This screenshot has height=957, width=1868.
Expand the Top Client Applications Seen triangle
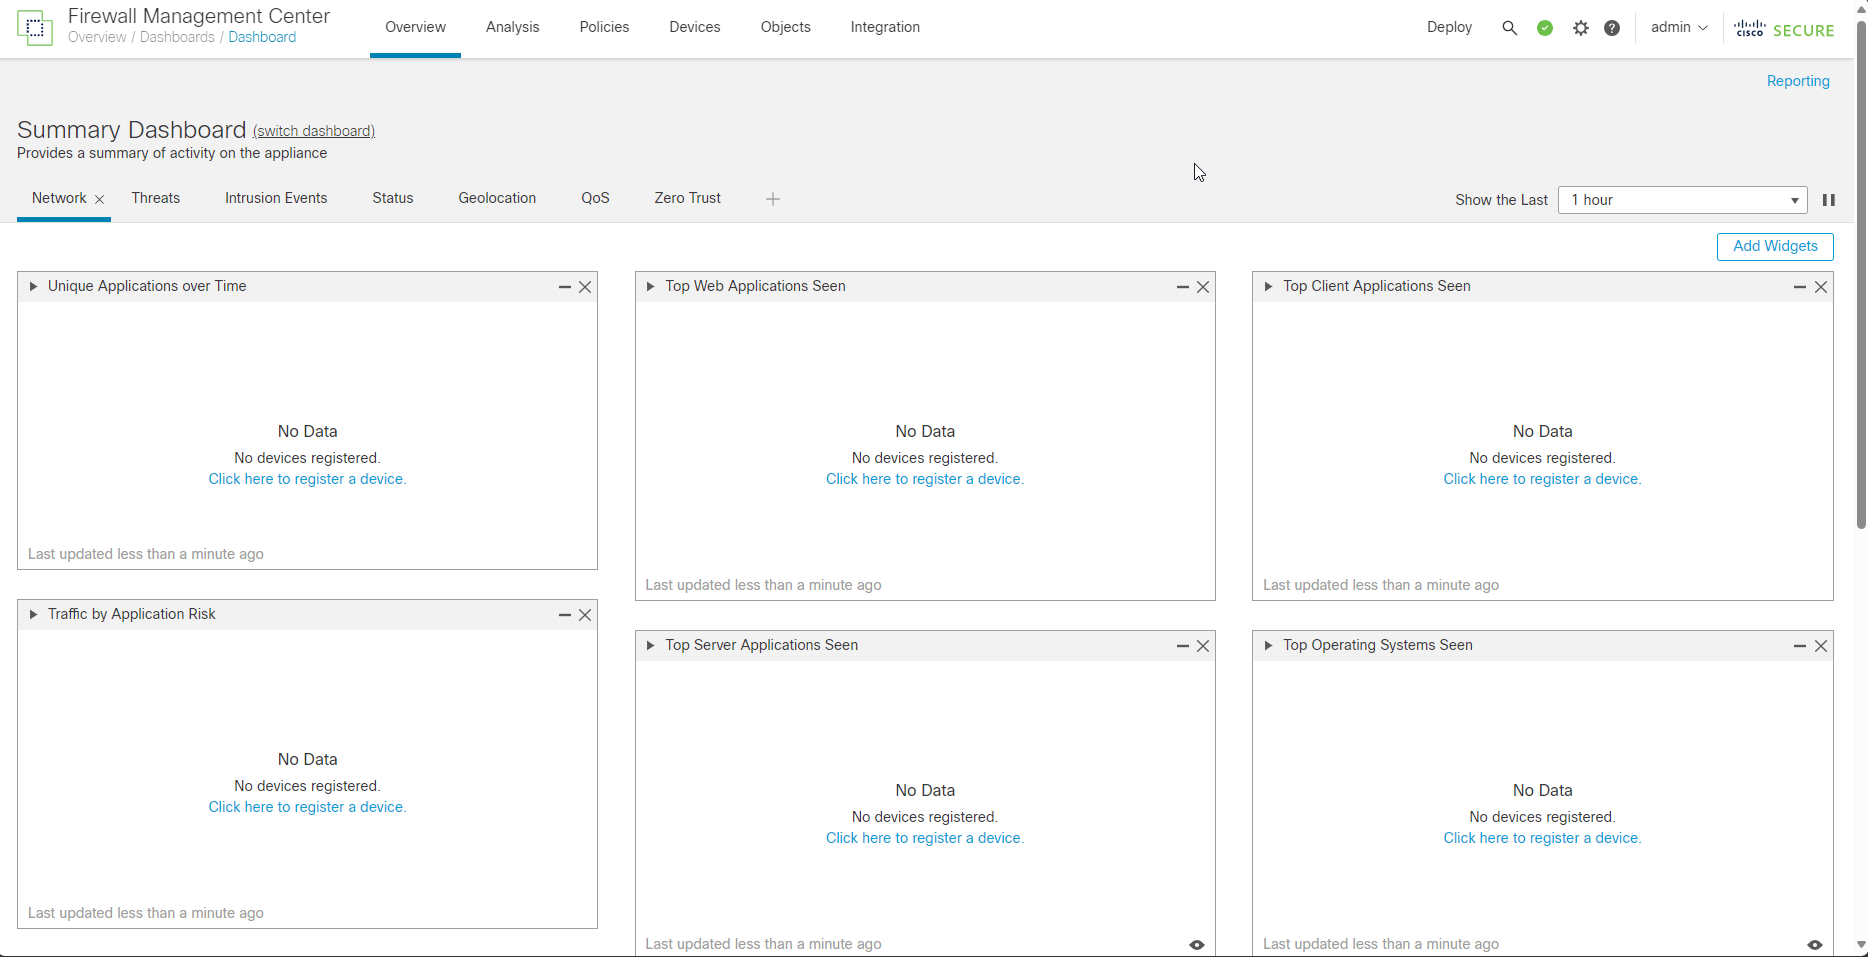point(1268,286)
